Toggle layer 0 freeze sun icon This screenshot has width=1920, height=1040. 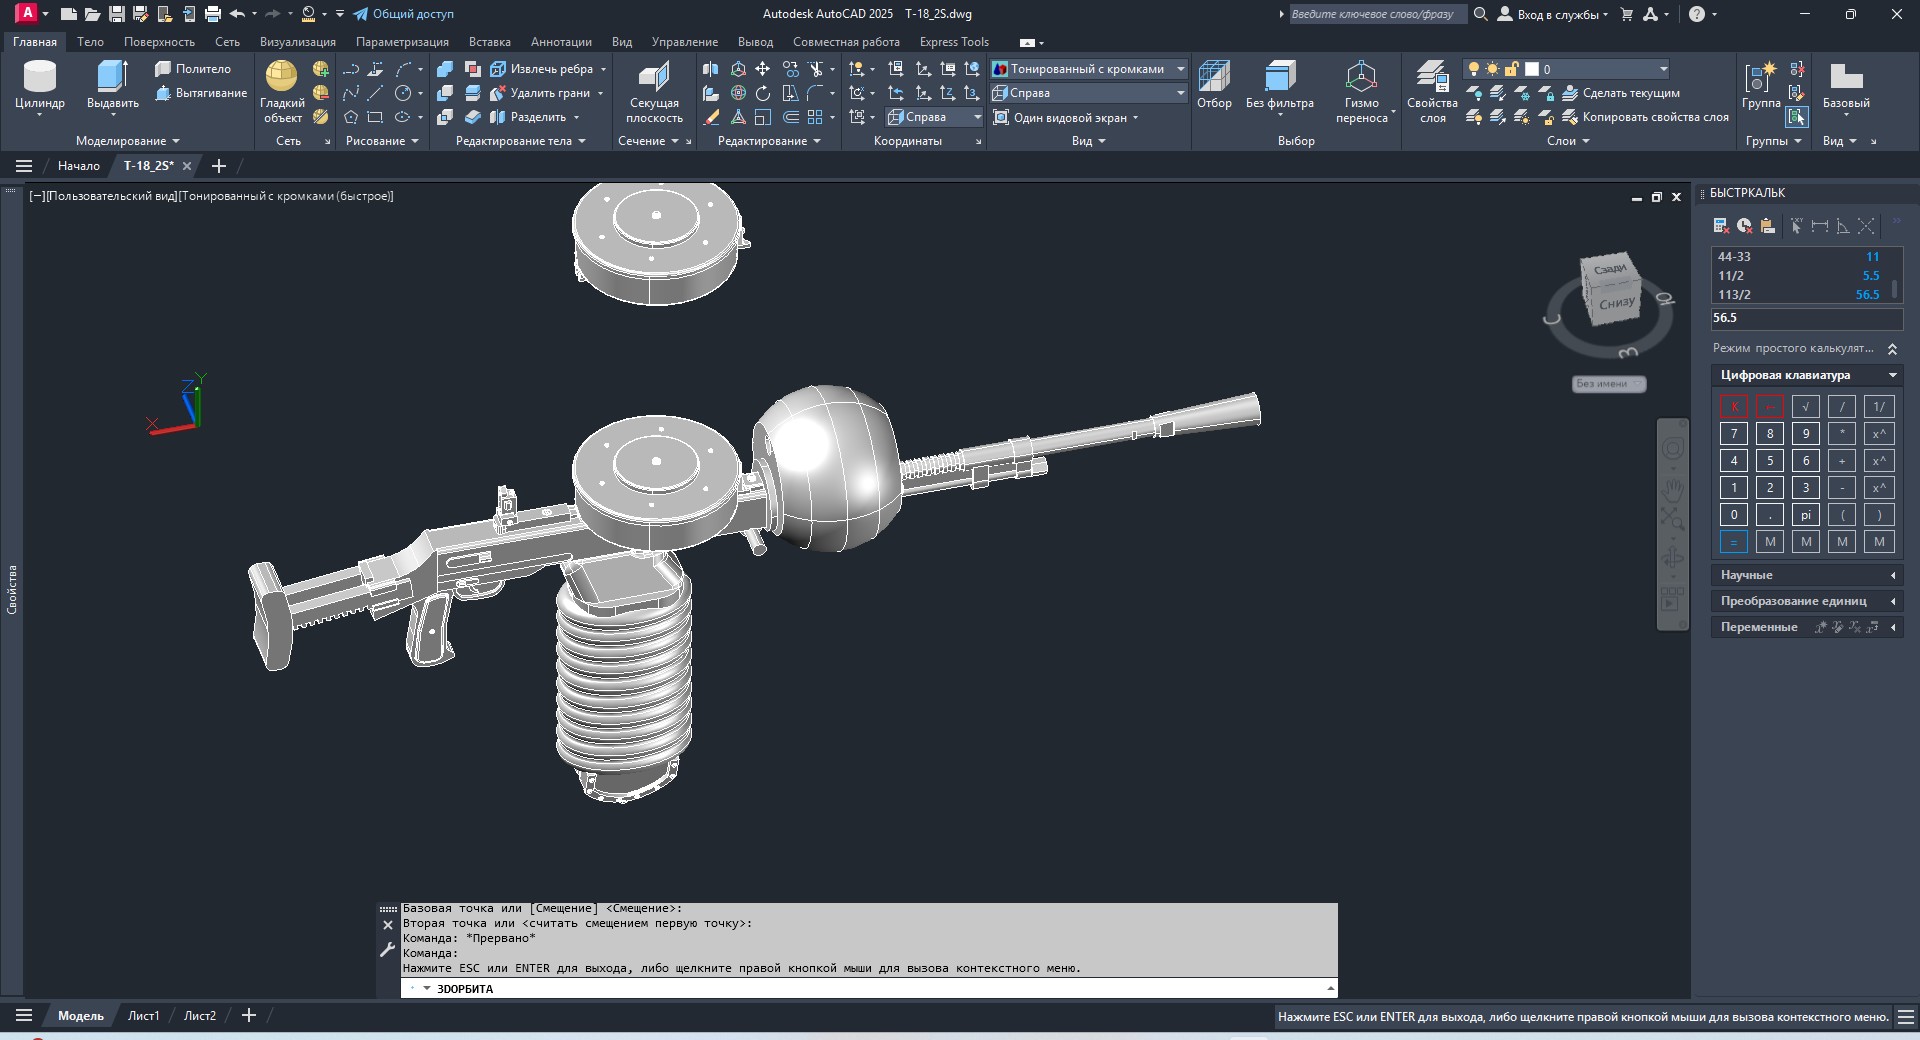pos(1492,69)
